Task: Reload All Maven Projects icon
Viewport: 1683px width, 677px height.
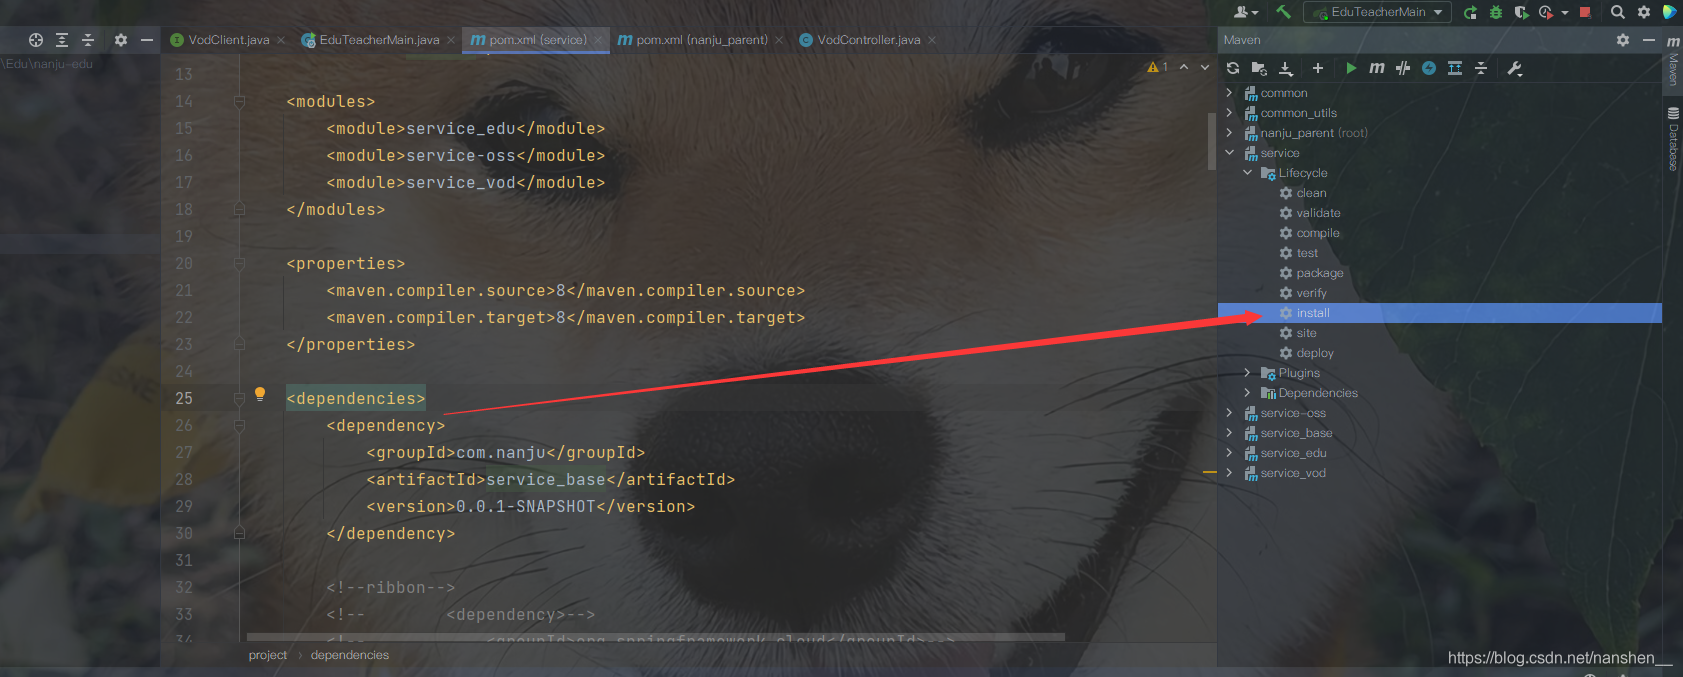Action: tap(1233, 68)
